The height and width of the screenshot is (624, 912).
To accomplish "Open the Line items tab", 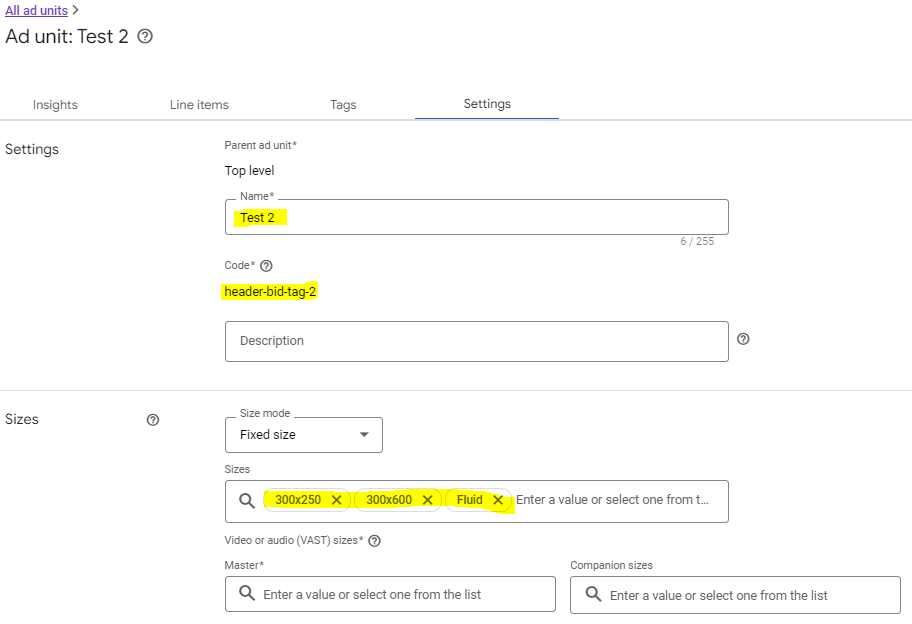I will [x=199, y=105].
